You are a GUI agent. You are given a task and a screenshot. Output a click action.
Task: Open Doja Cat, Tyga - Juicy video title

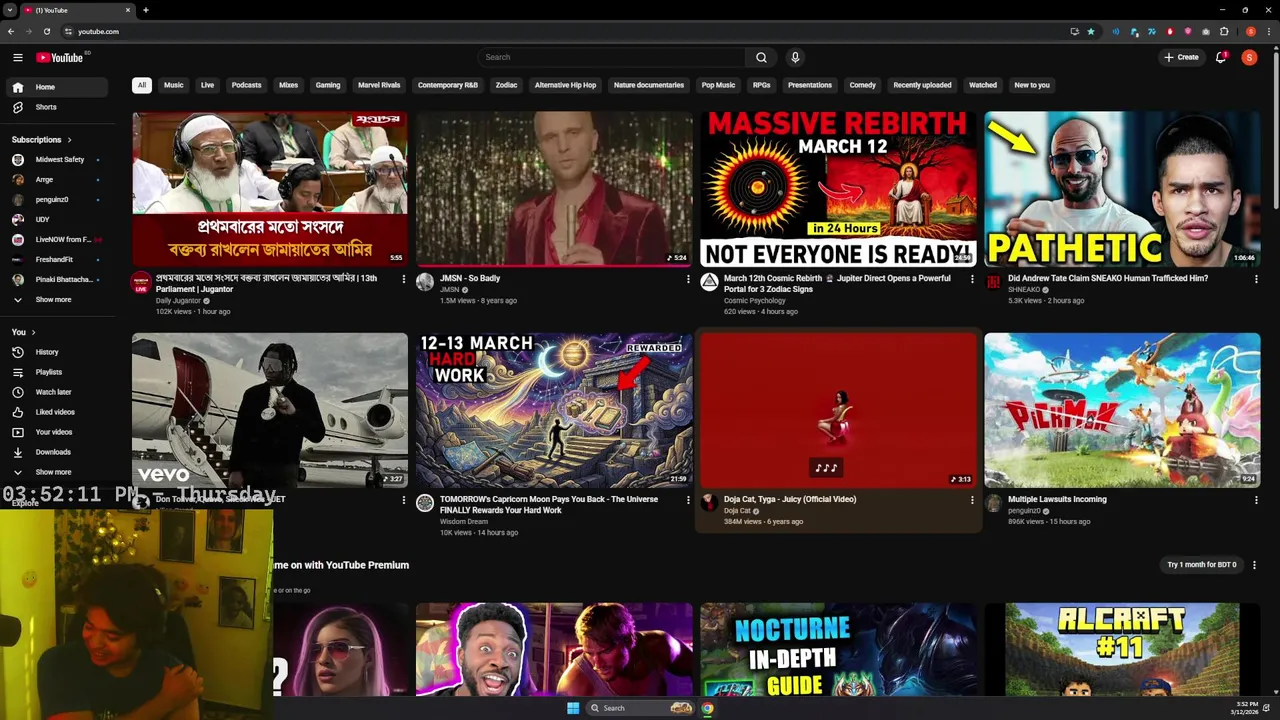(790, 499)
